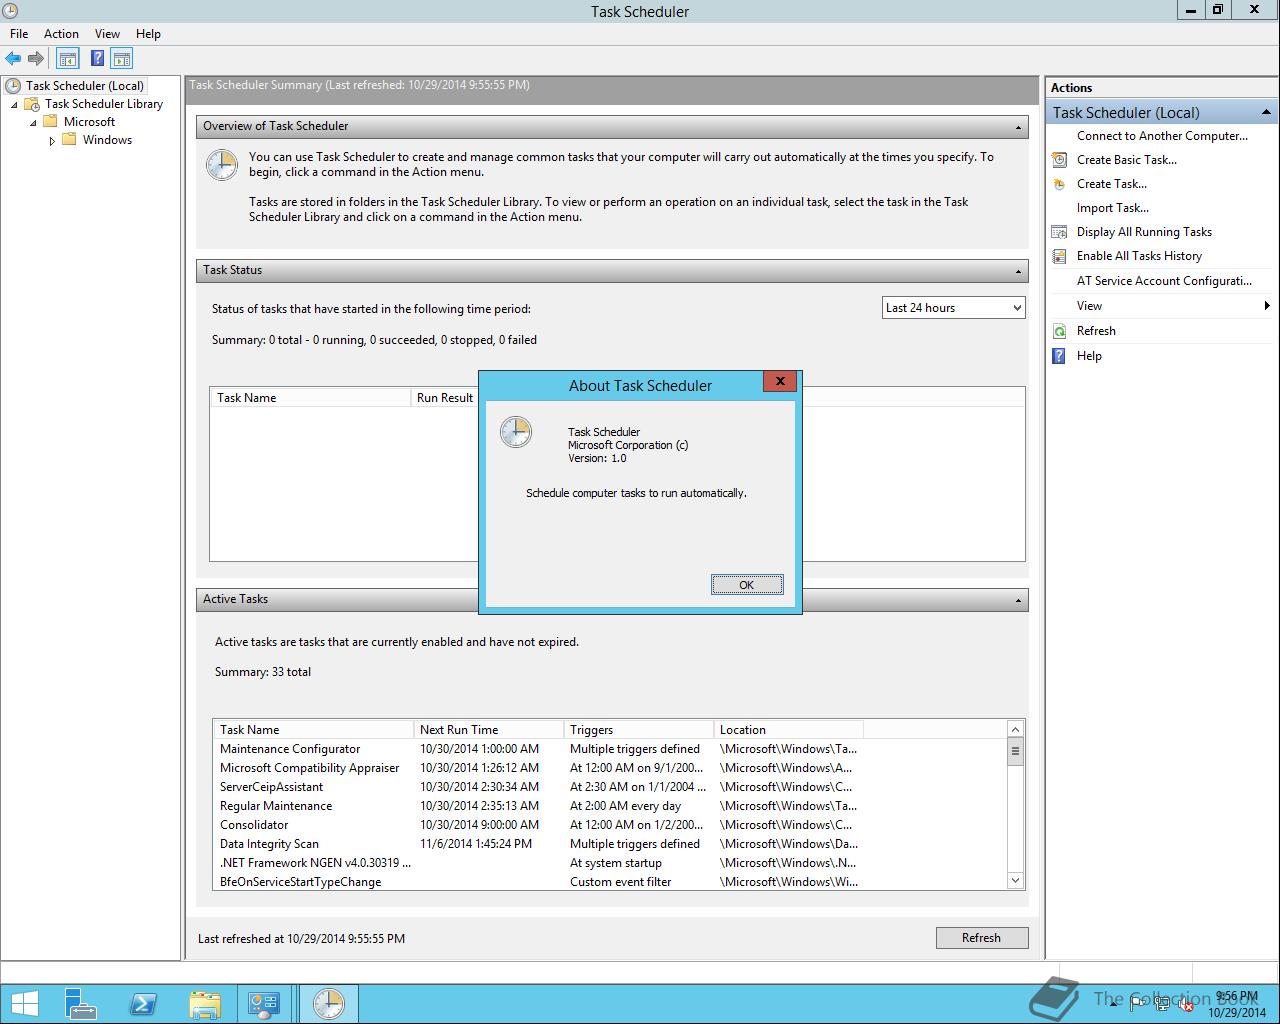
Task: Click the Enable All Tasks History icon
Action: point(1060,256)
